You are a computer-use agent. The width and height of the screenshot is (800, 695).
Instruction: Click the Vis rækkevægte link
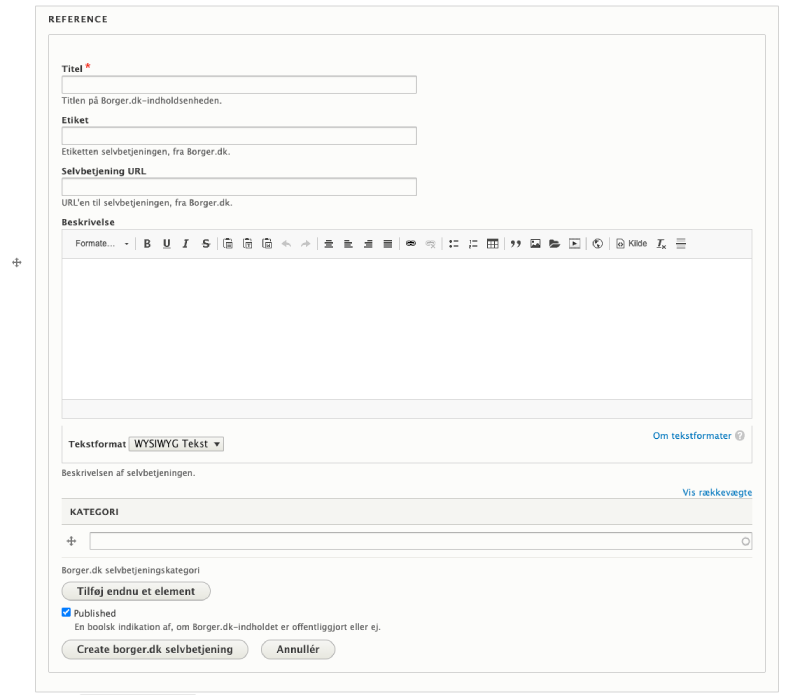pyautogui.click(x=717, y=492)
